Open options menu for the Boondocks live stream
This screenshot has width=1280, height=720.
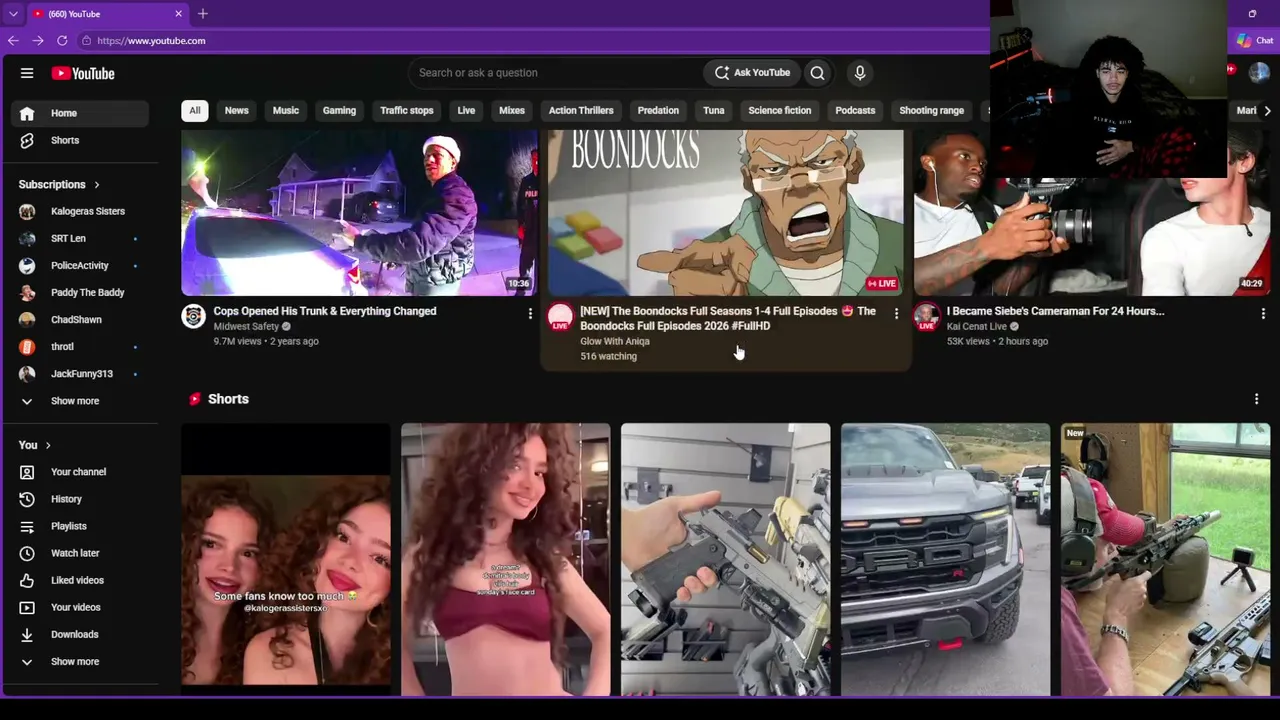tap(896, 314)
